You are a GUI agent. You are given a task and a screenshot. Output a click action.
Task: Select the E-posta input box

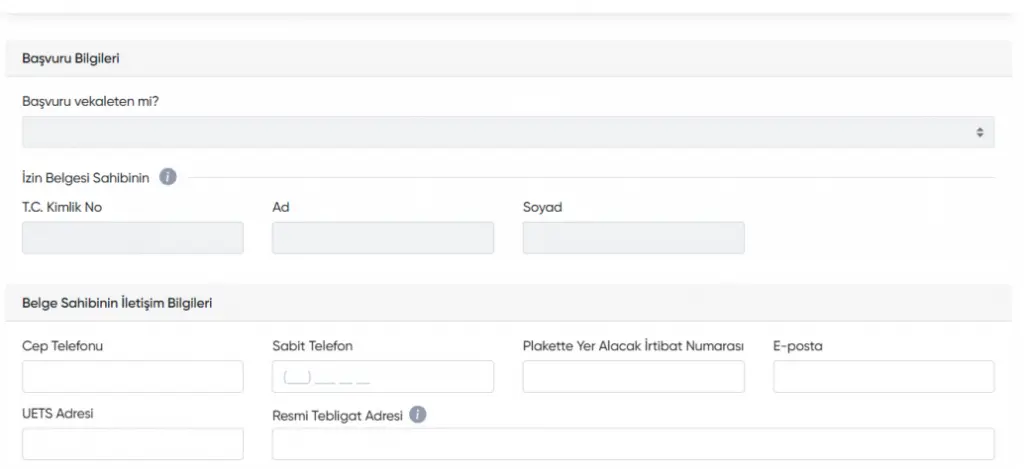tap(883, 377)
